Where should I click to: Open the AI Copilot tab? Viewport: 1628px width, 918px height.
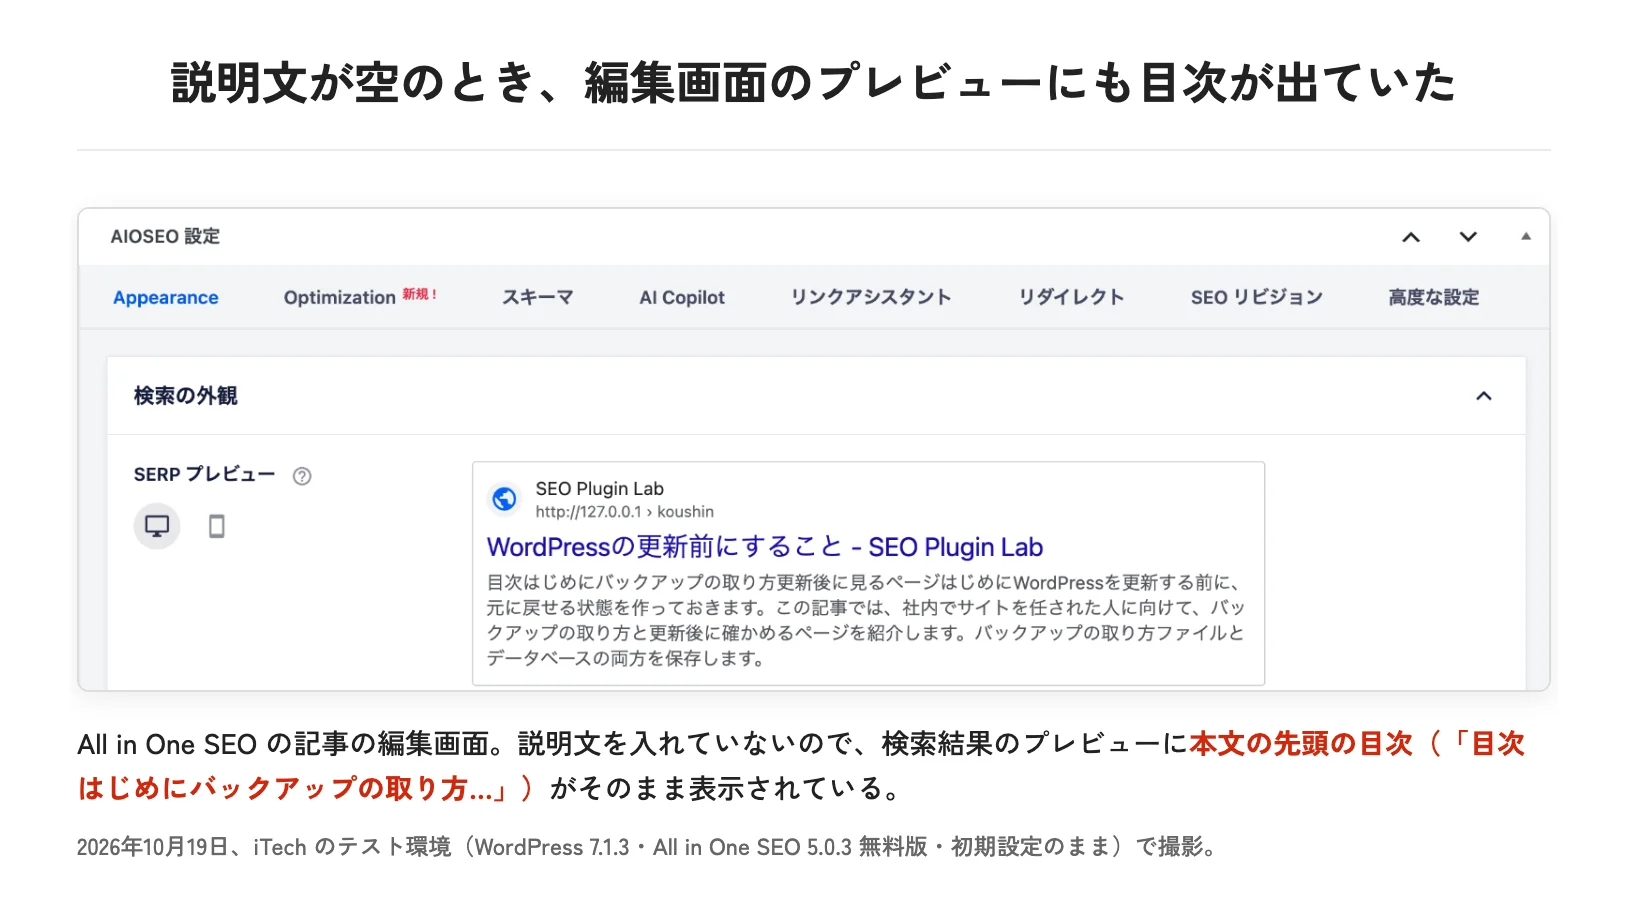click(682, 298)
